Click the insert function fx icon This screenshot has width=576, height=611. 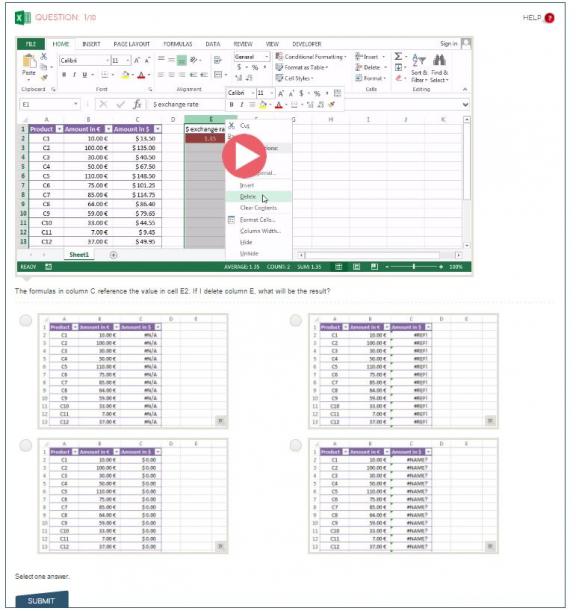137,104
